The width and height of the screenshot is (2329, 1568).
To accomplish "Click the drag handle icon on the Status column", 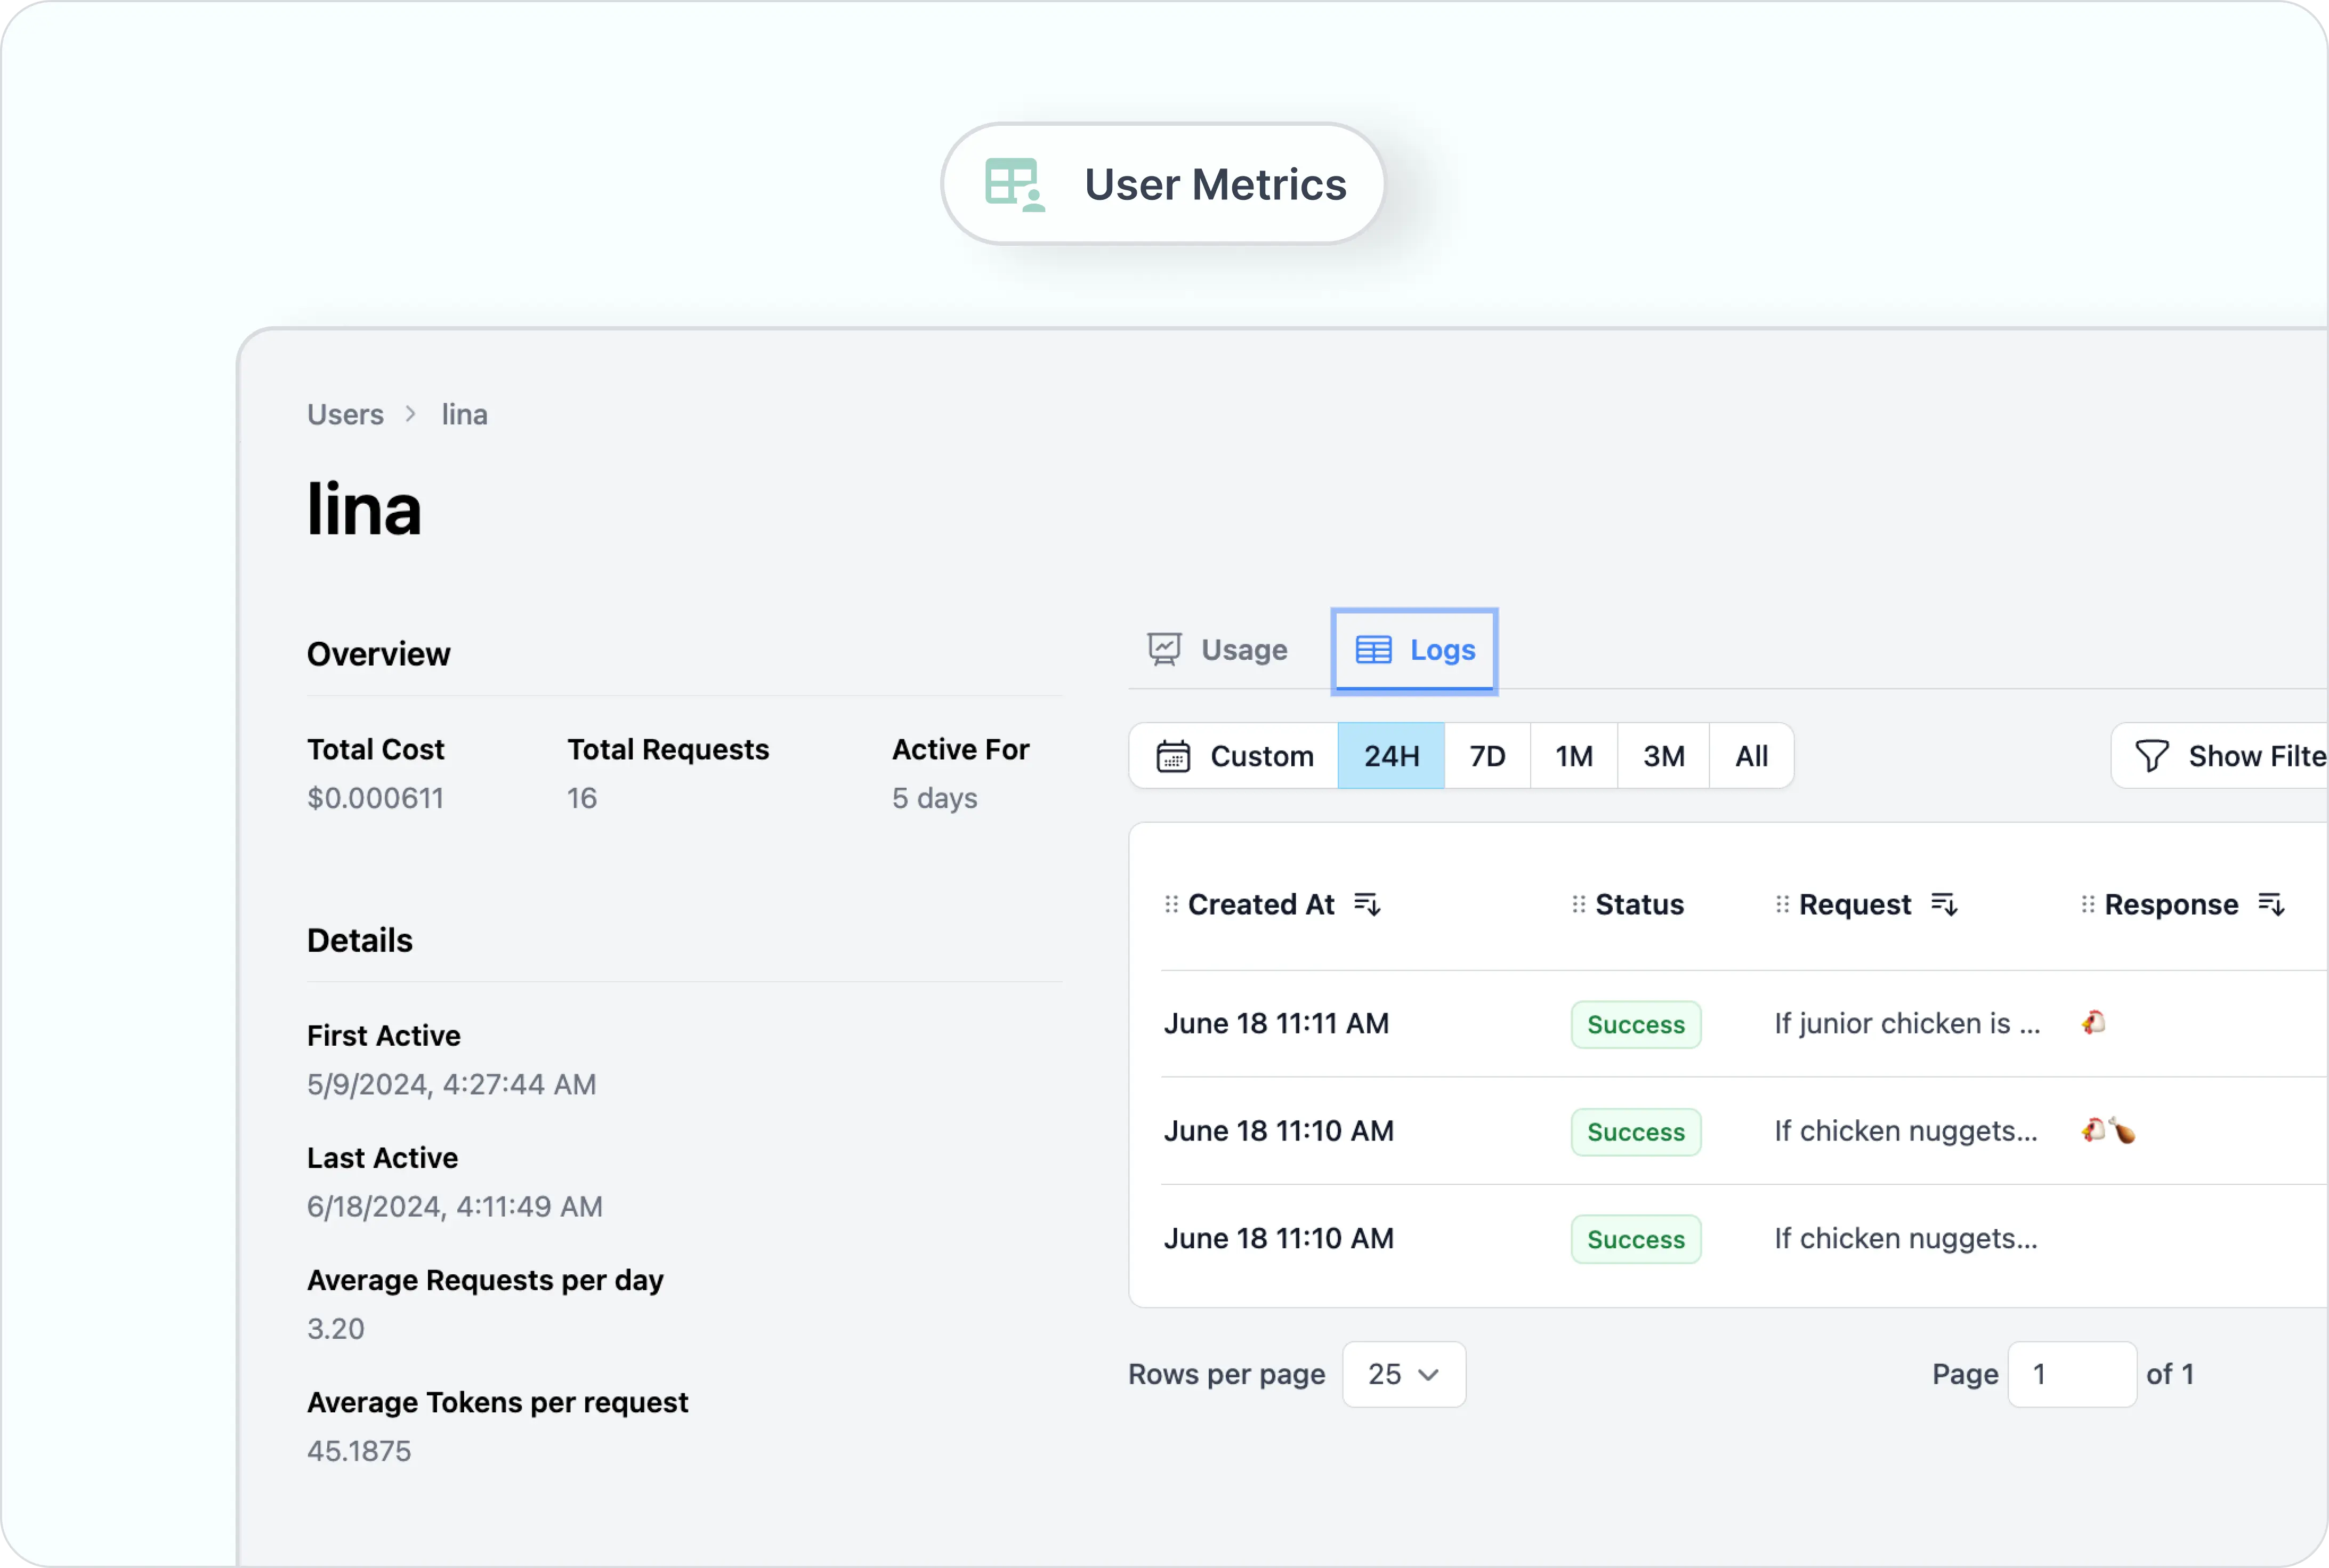I will pyautogui.click(x=1578, y=904).
